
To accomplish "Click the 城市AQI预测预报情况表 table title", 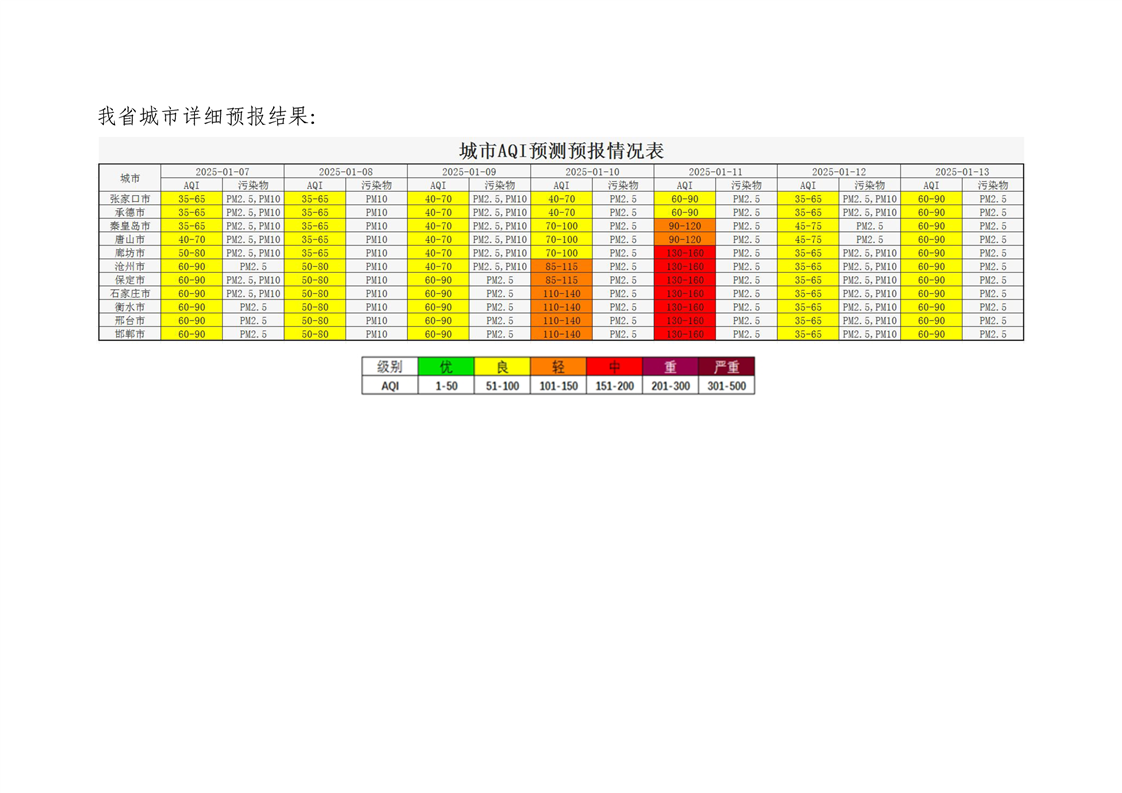I will coord(561,151).
